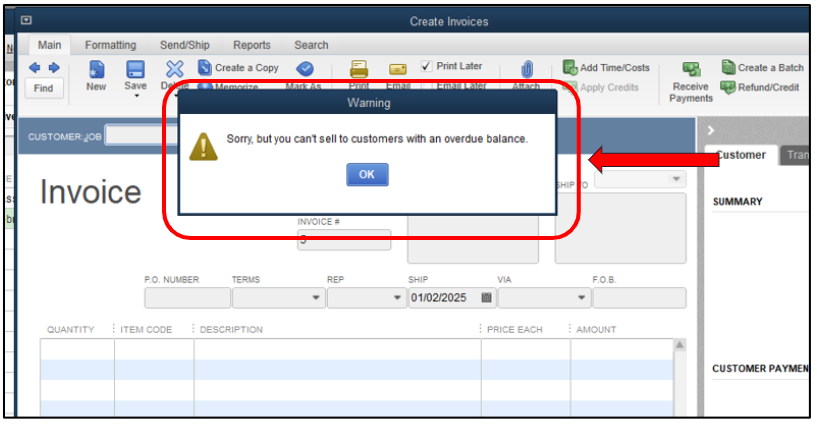This screenshot has width=817, height=424.
Task: Click the first Quantity cell
Action: (77, 350)
